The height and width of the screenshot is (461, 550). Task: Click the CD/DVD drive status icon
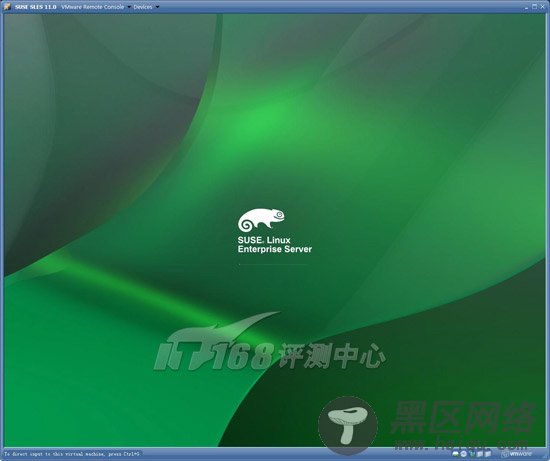coord(464,454)
